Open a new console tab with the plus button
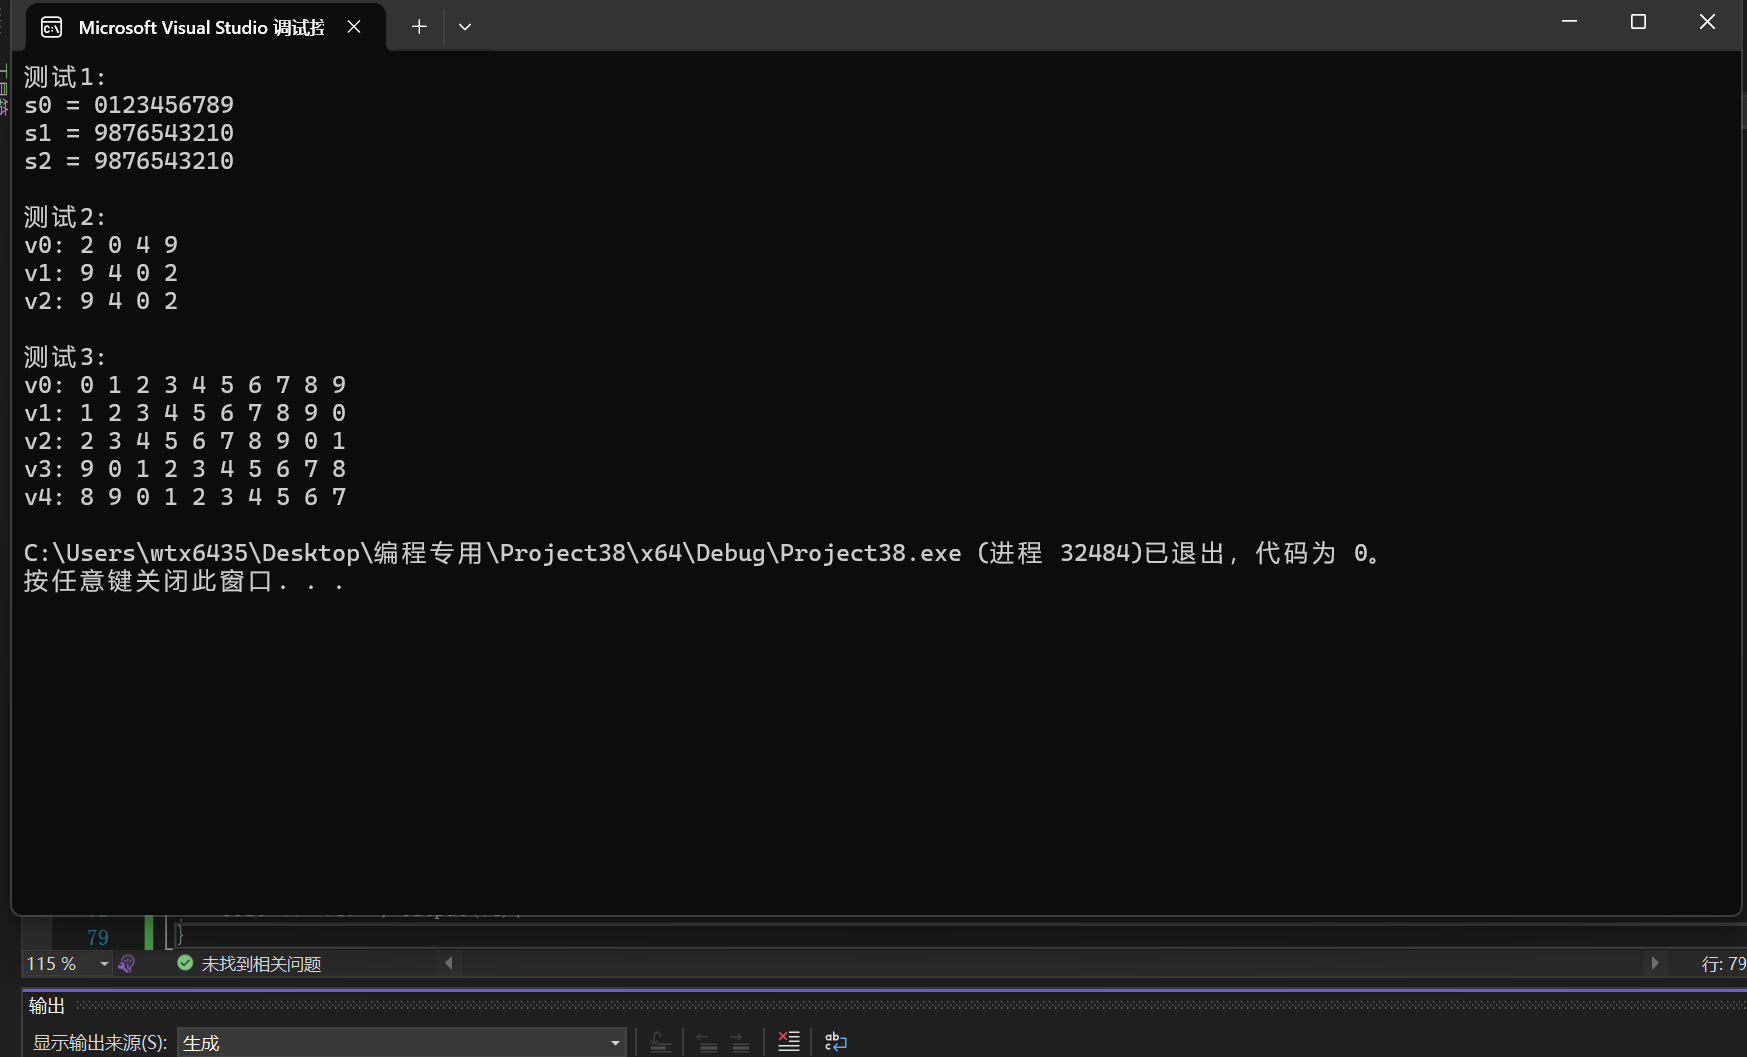The image size is (1747, 1057). 419,26
